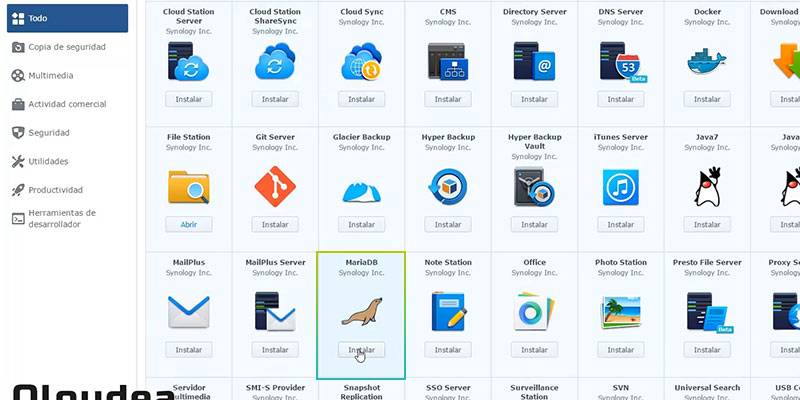Viewport: 800px width, 400px height.
Task: Click the Glacier Backup icon
Action: [x=361, y=191]
